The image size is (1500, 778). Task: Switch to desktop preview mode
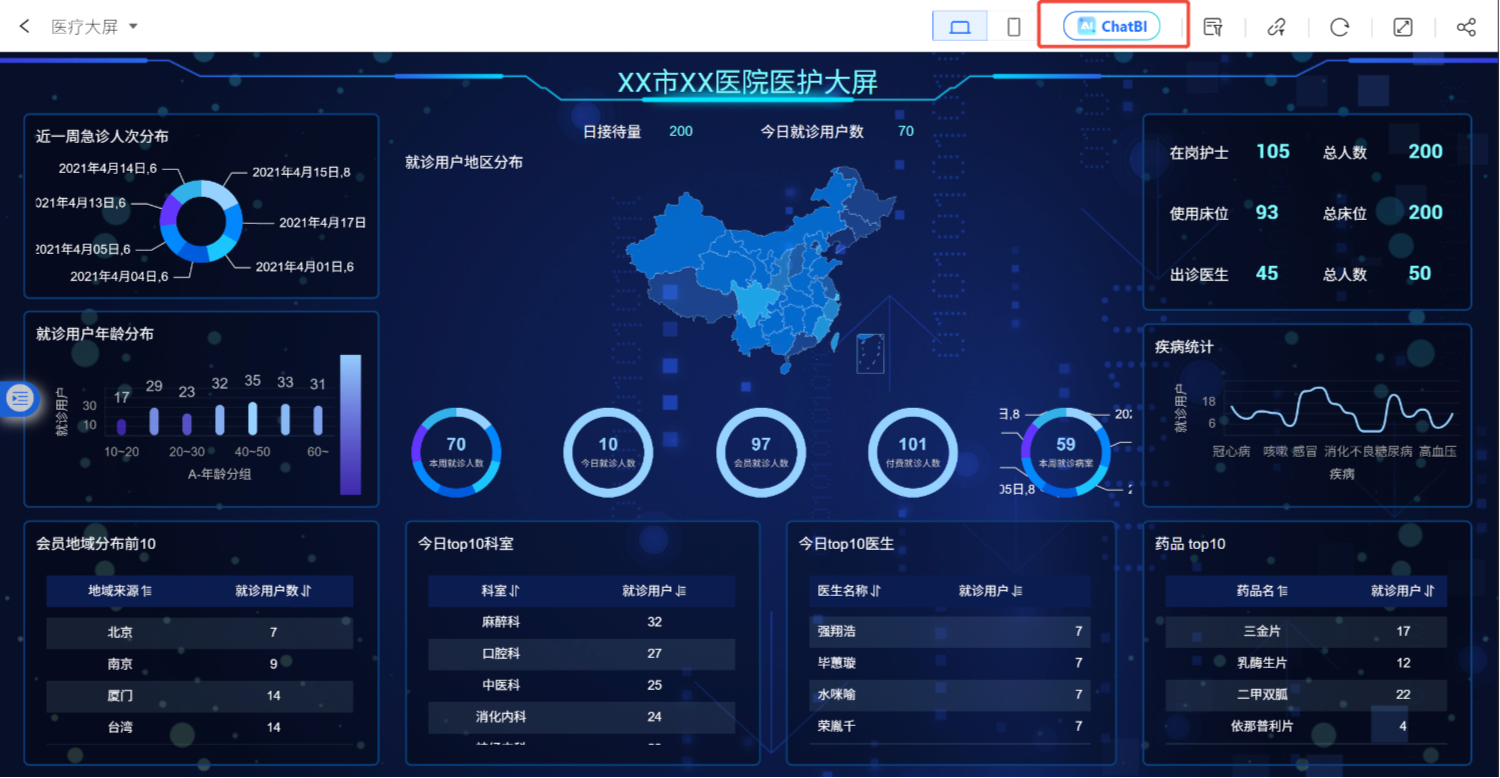[x=959, y=27]
